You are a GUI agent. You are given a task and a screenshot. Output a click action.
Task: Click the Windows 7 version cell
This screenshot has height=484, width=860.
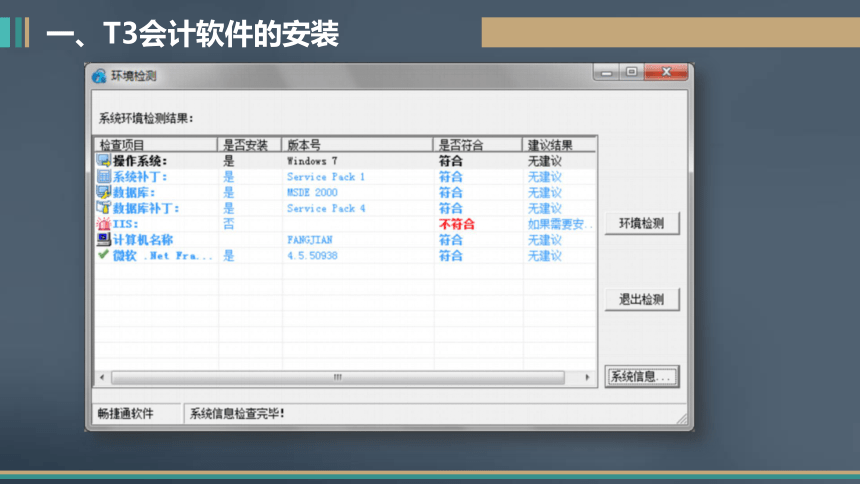click(312, 161)
